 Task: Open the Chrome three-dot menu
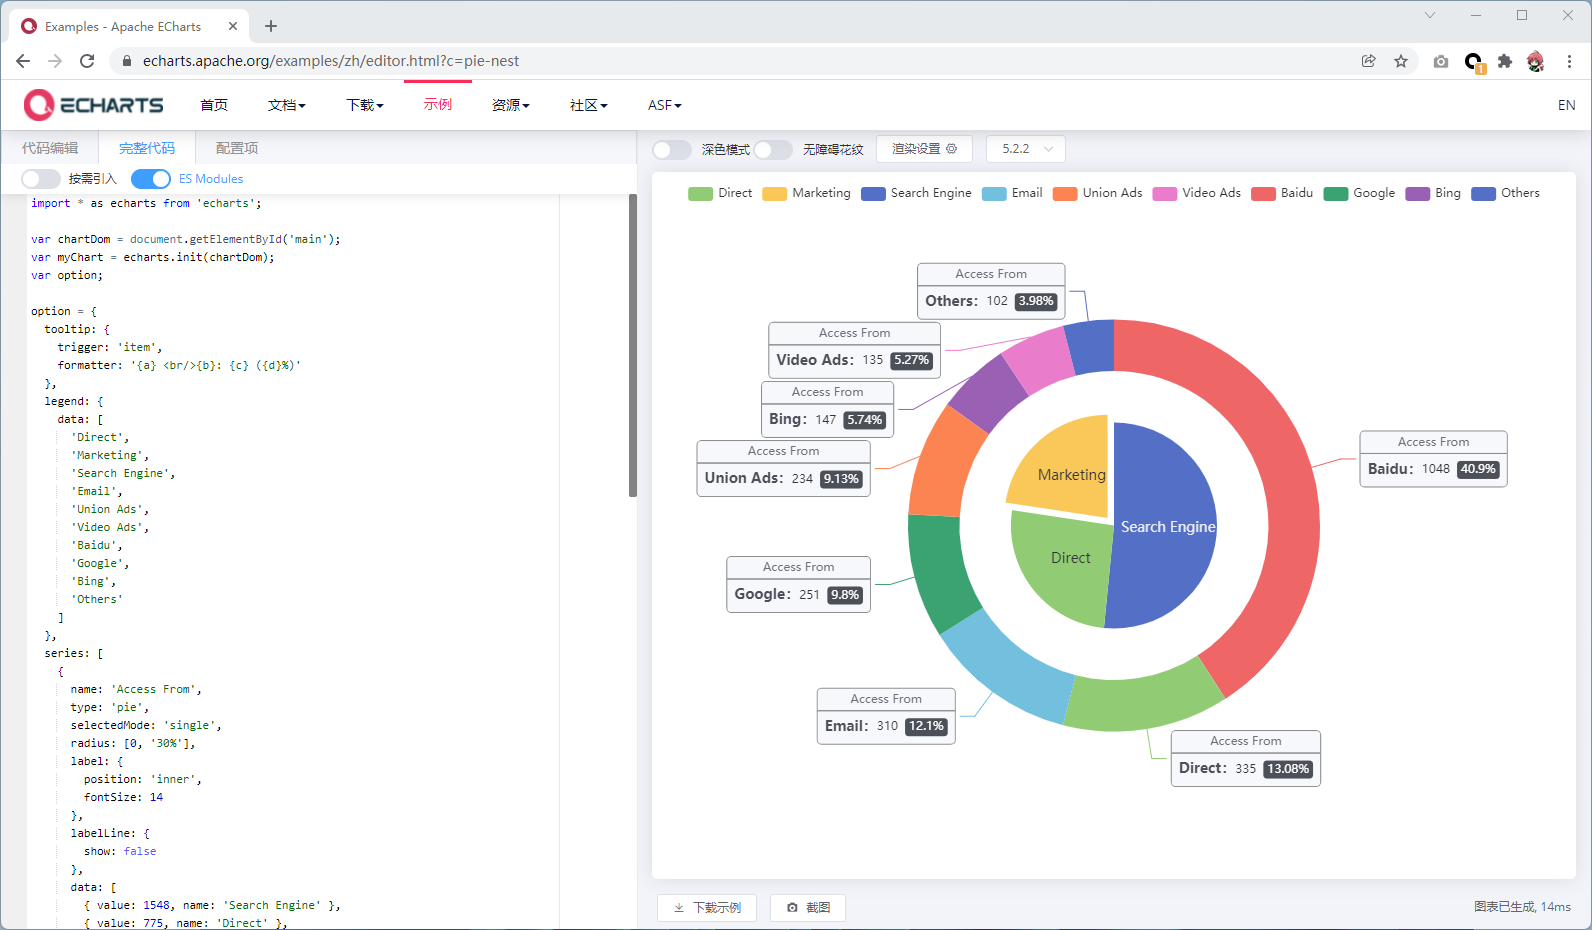[x=1569, y=61]
